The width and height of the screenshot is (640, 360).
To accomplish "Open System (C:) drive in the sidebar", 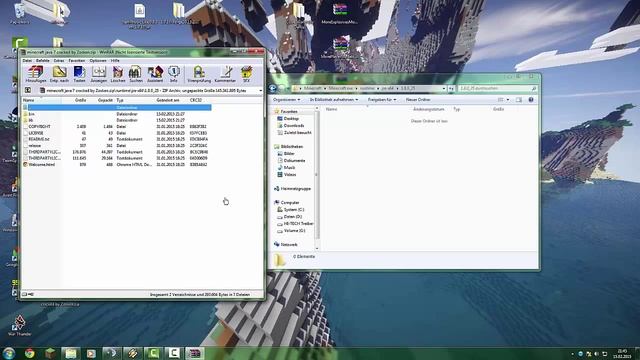I will click(294, 210).
